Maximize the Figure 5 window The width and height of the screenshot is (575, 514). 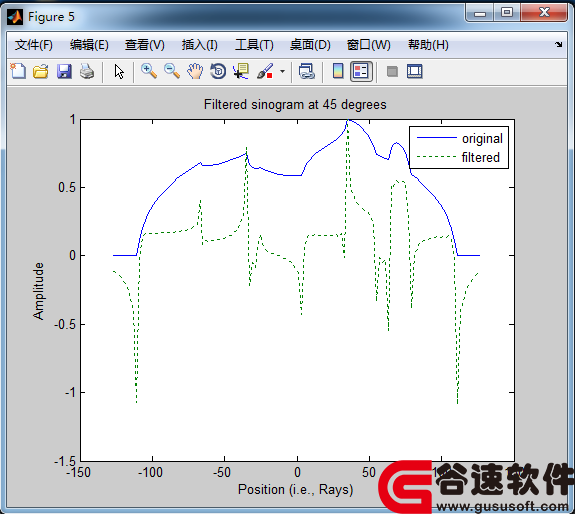tap(507, 13)
